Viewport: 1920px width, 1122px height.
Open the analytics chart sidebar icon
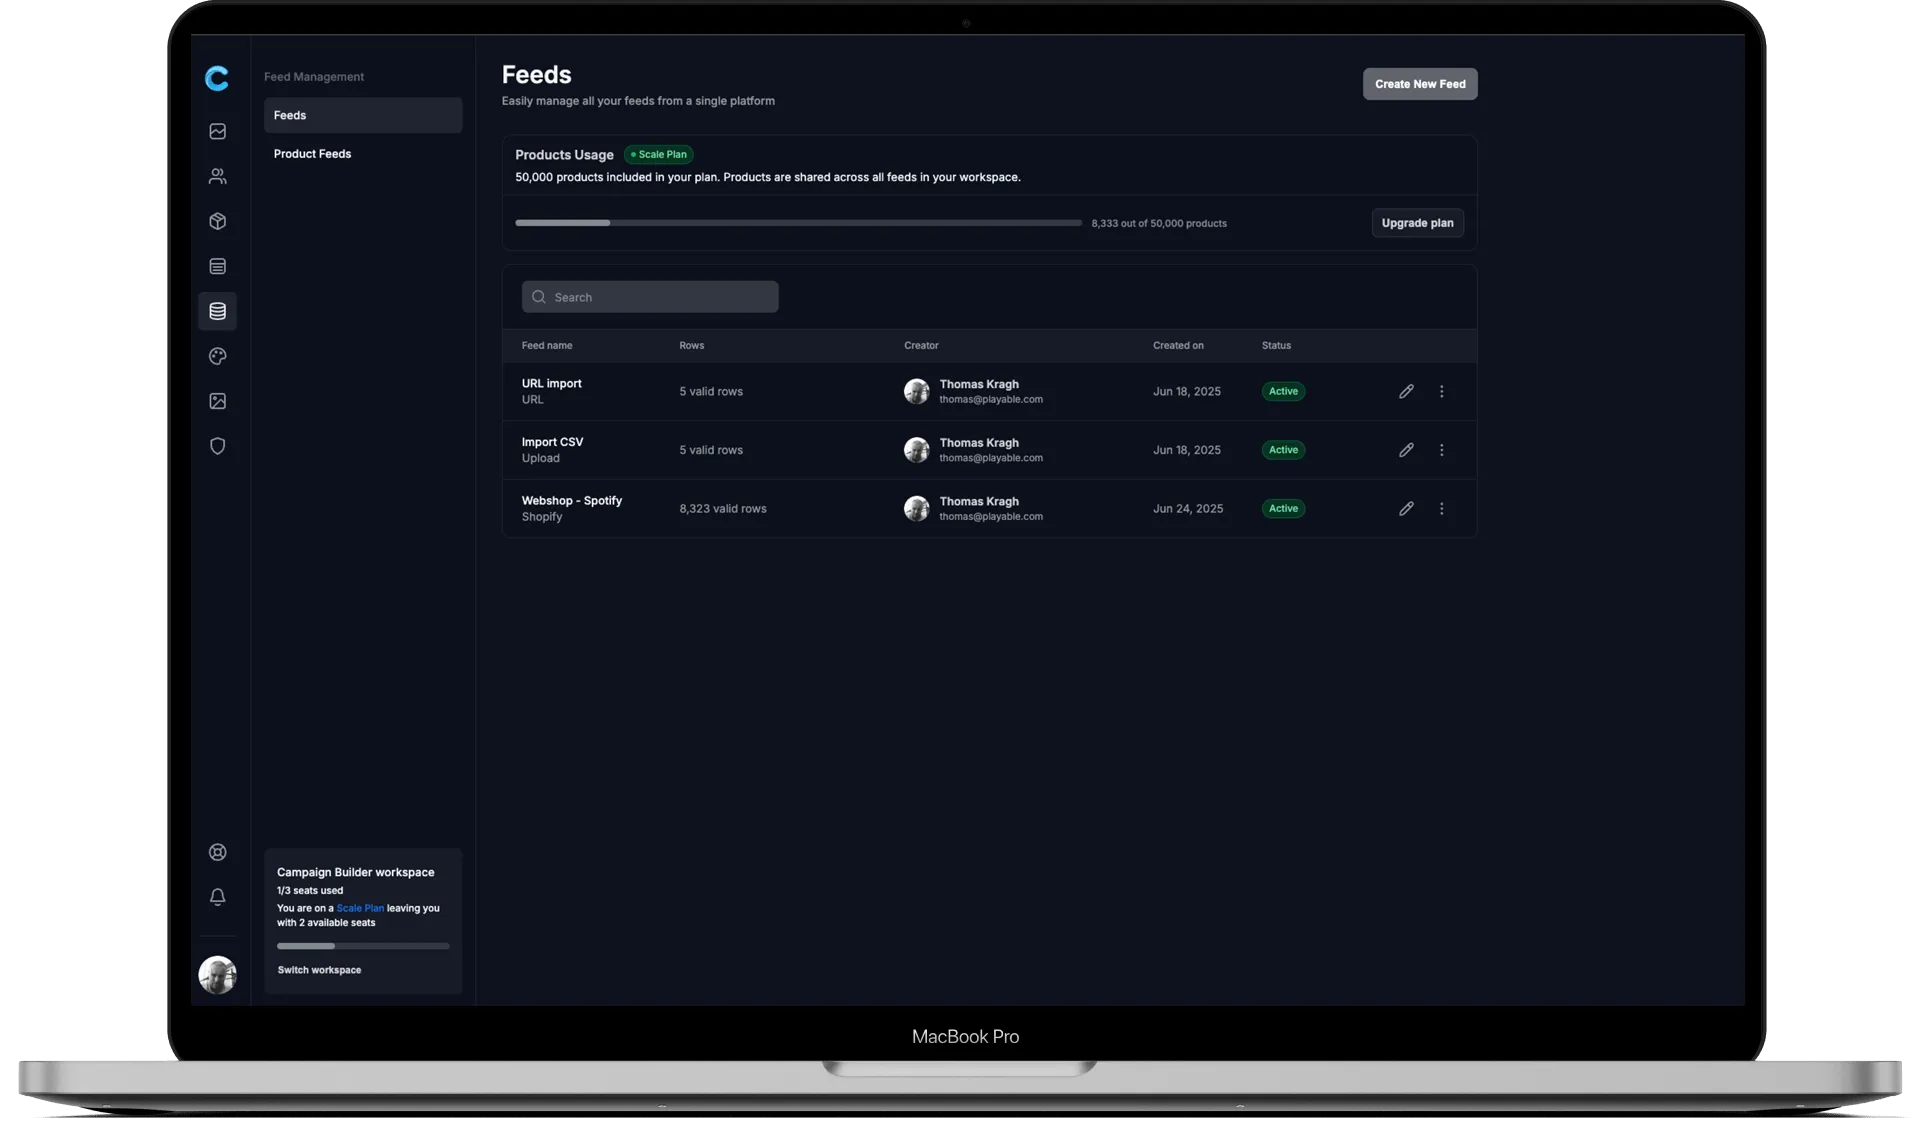coord(217,131)
